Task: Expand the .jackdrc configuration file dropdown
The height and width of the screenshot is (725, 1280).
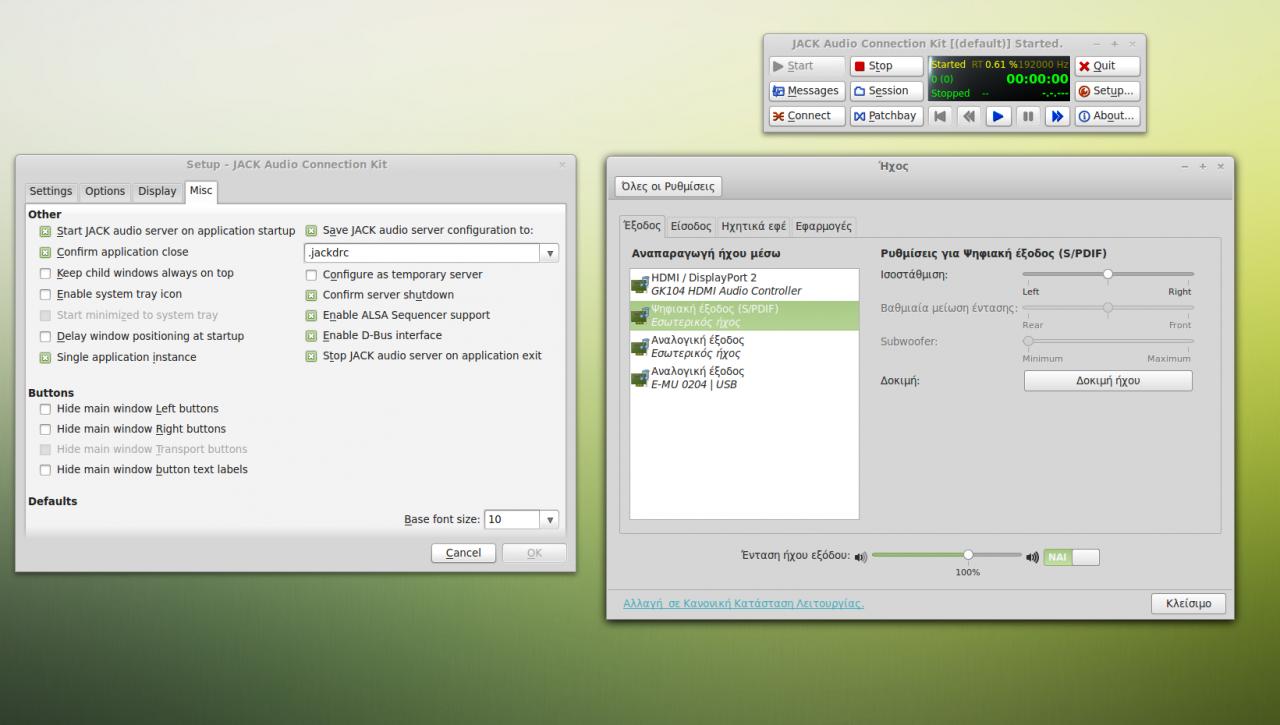Action: (x=549, y=254)
